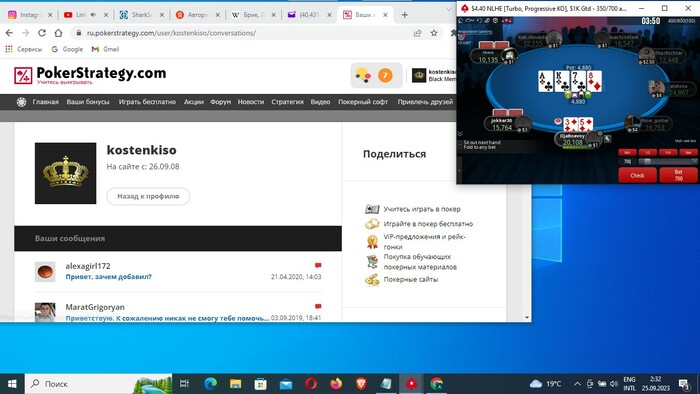Open the Windows Start menu
The height and width of the screenshot is (394, 700).
pyautogui.click(x=12, y=384)
